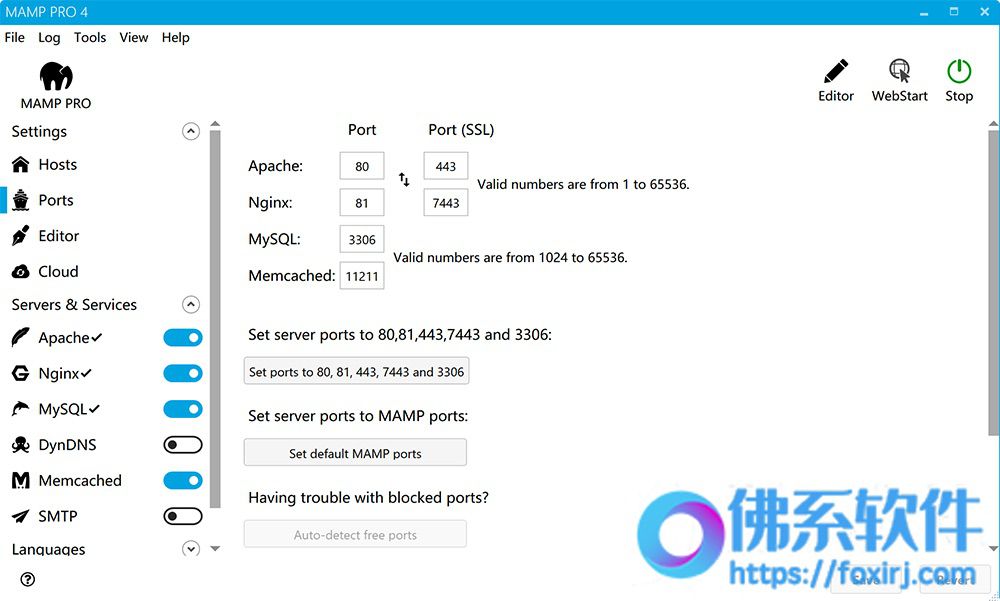Screen dimensions: 1000x601
Task: Expand the Languages section
Action: coord(191,549)
